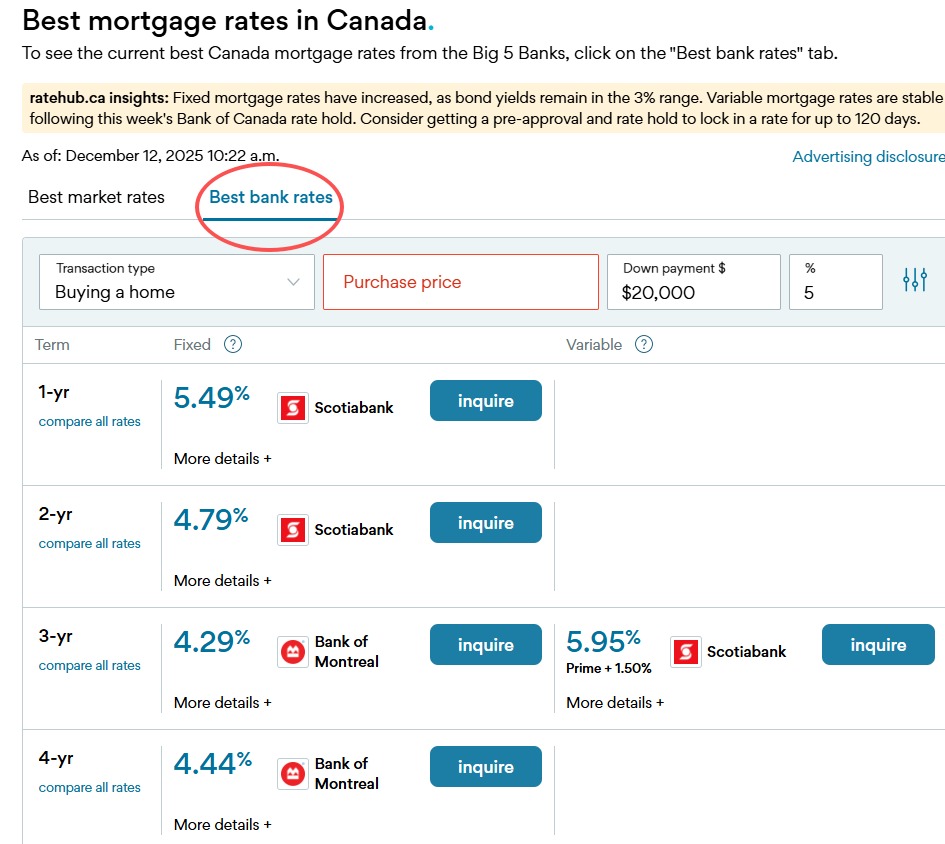
Task: Click the Down payment $ field
Action: click(693, 282)
